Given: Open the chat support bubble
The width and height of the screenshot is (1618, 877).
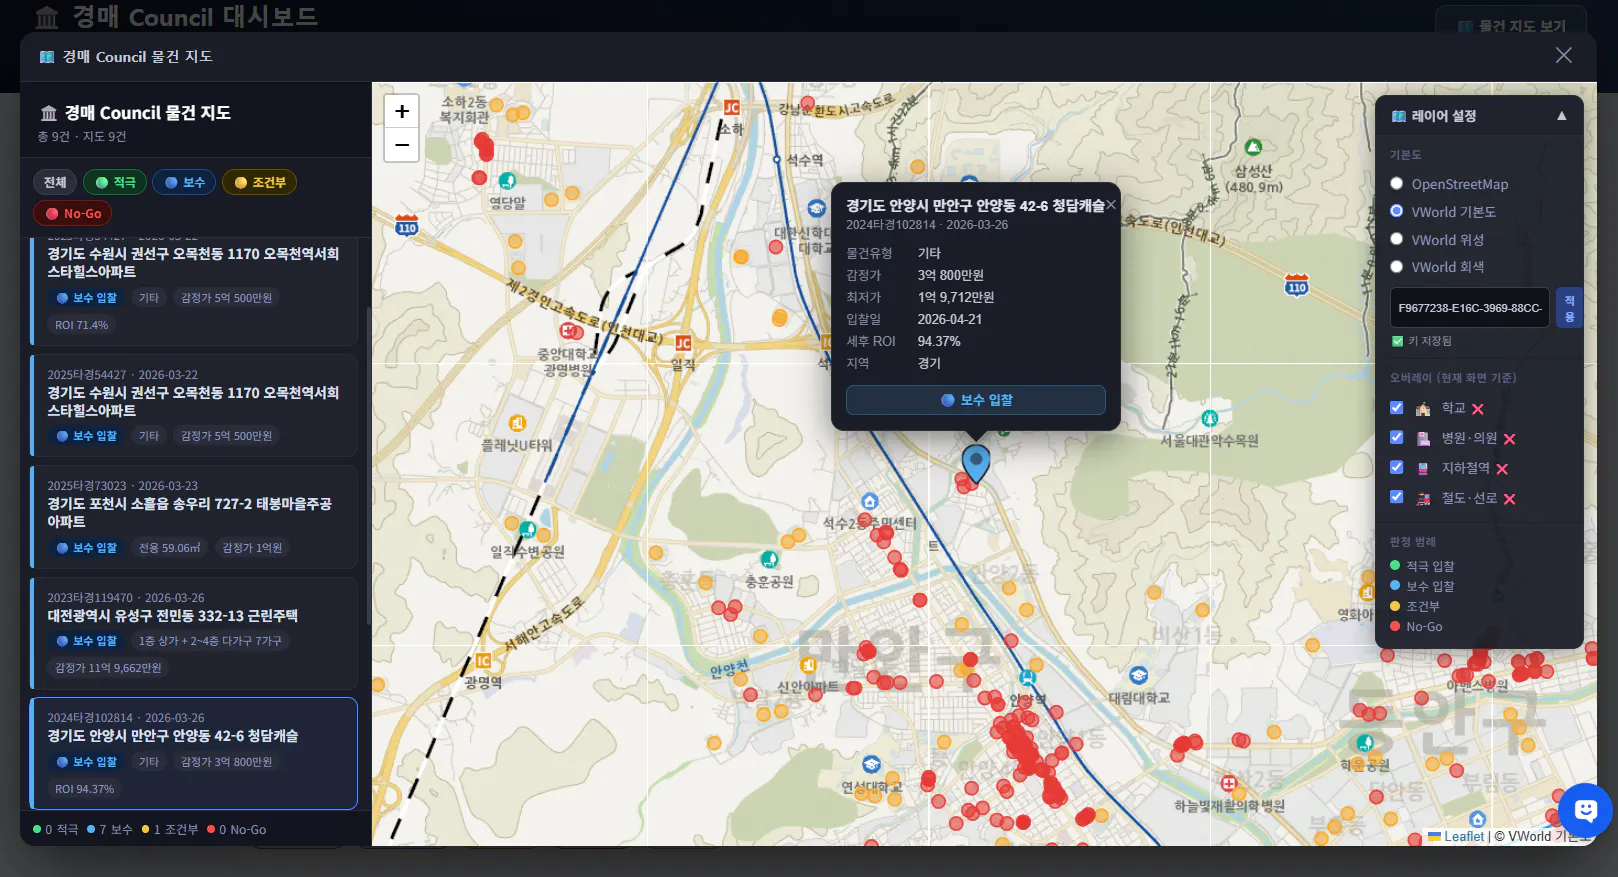Looking at the screenshot, I should (x=1585, y=810).
